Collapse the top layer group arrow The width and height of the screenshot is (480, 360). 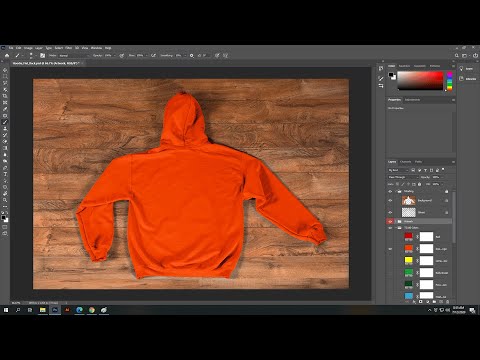(x=395, y=191)
